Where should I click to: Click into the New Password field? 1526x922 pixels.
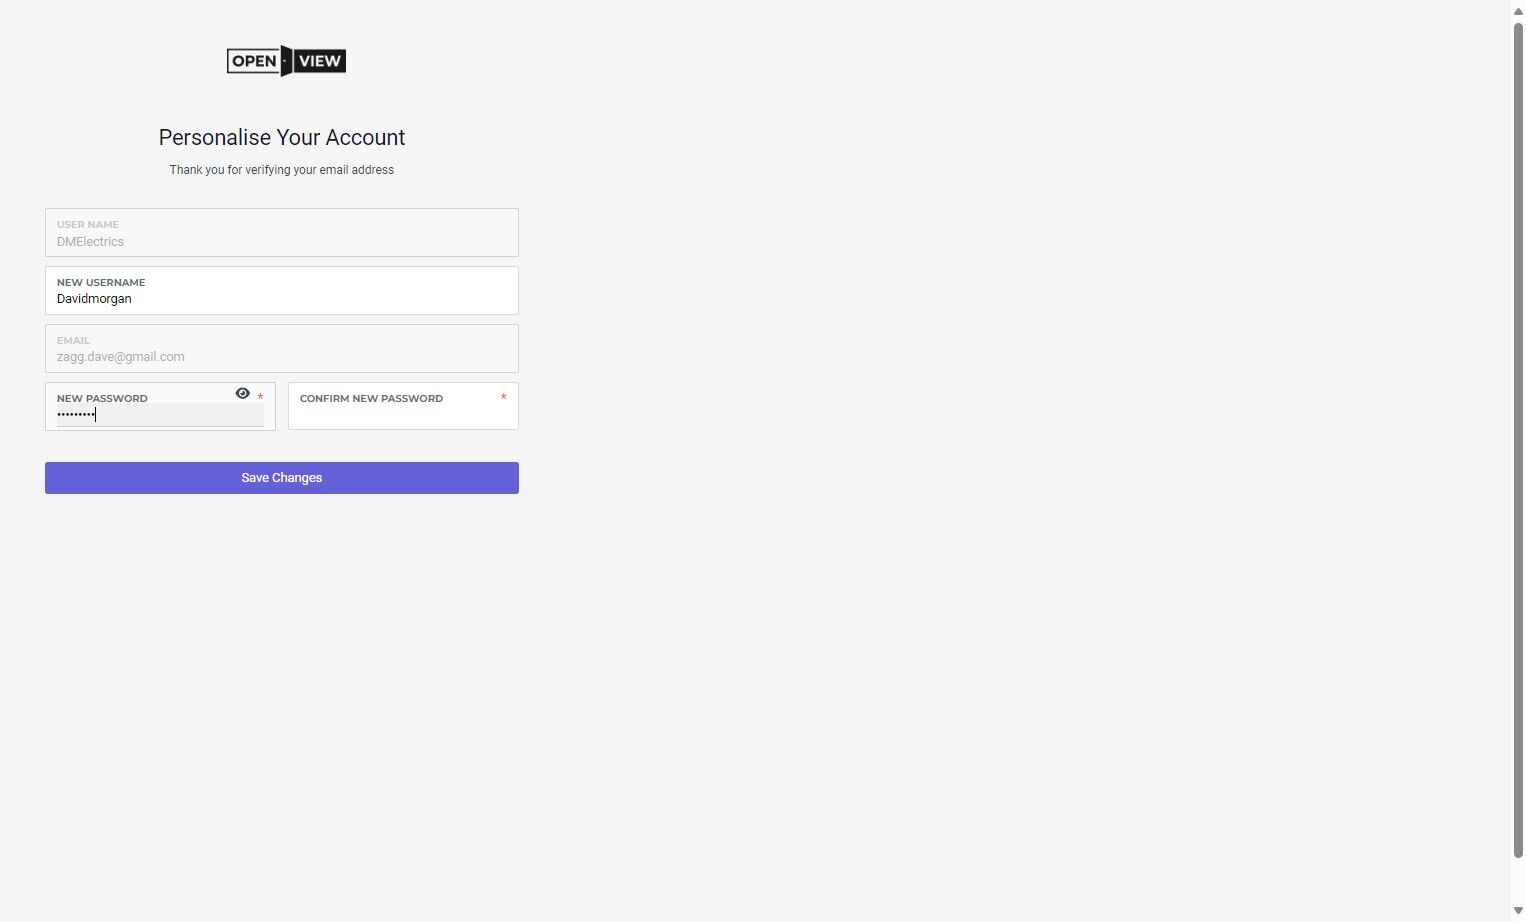160,414
